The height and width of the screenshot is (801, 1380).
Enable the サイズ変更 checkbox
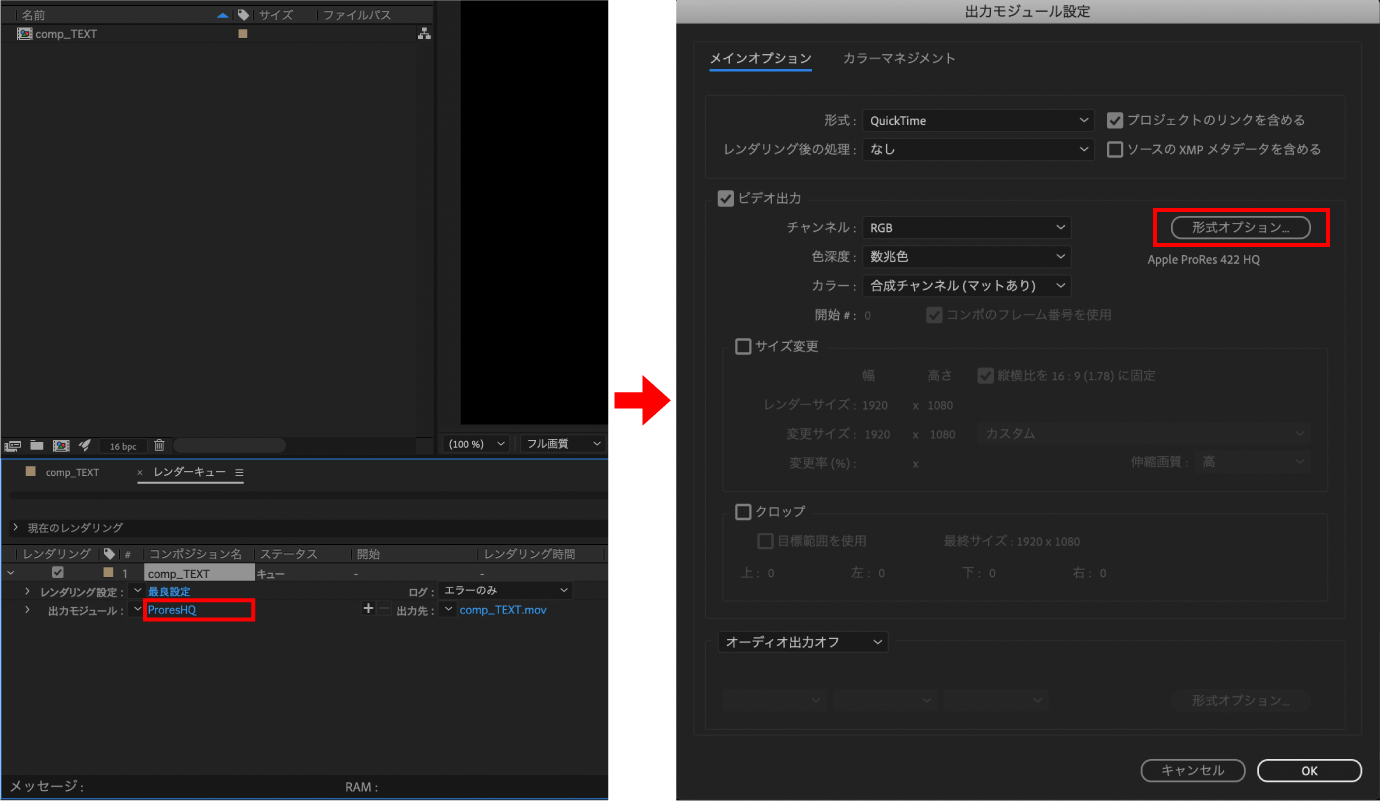743,347
